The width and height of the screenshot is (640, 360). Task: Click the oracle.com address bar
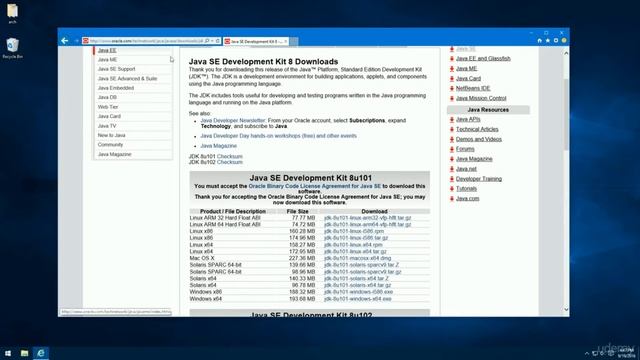146,41
